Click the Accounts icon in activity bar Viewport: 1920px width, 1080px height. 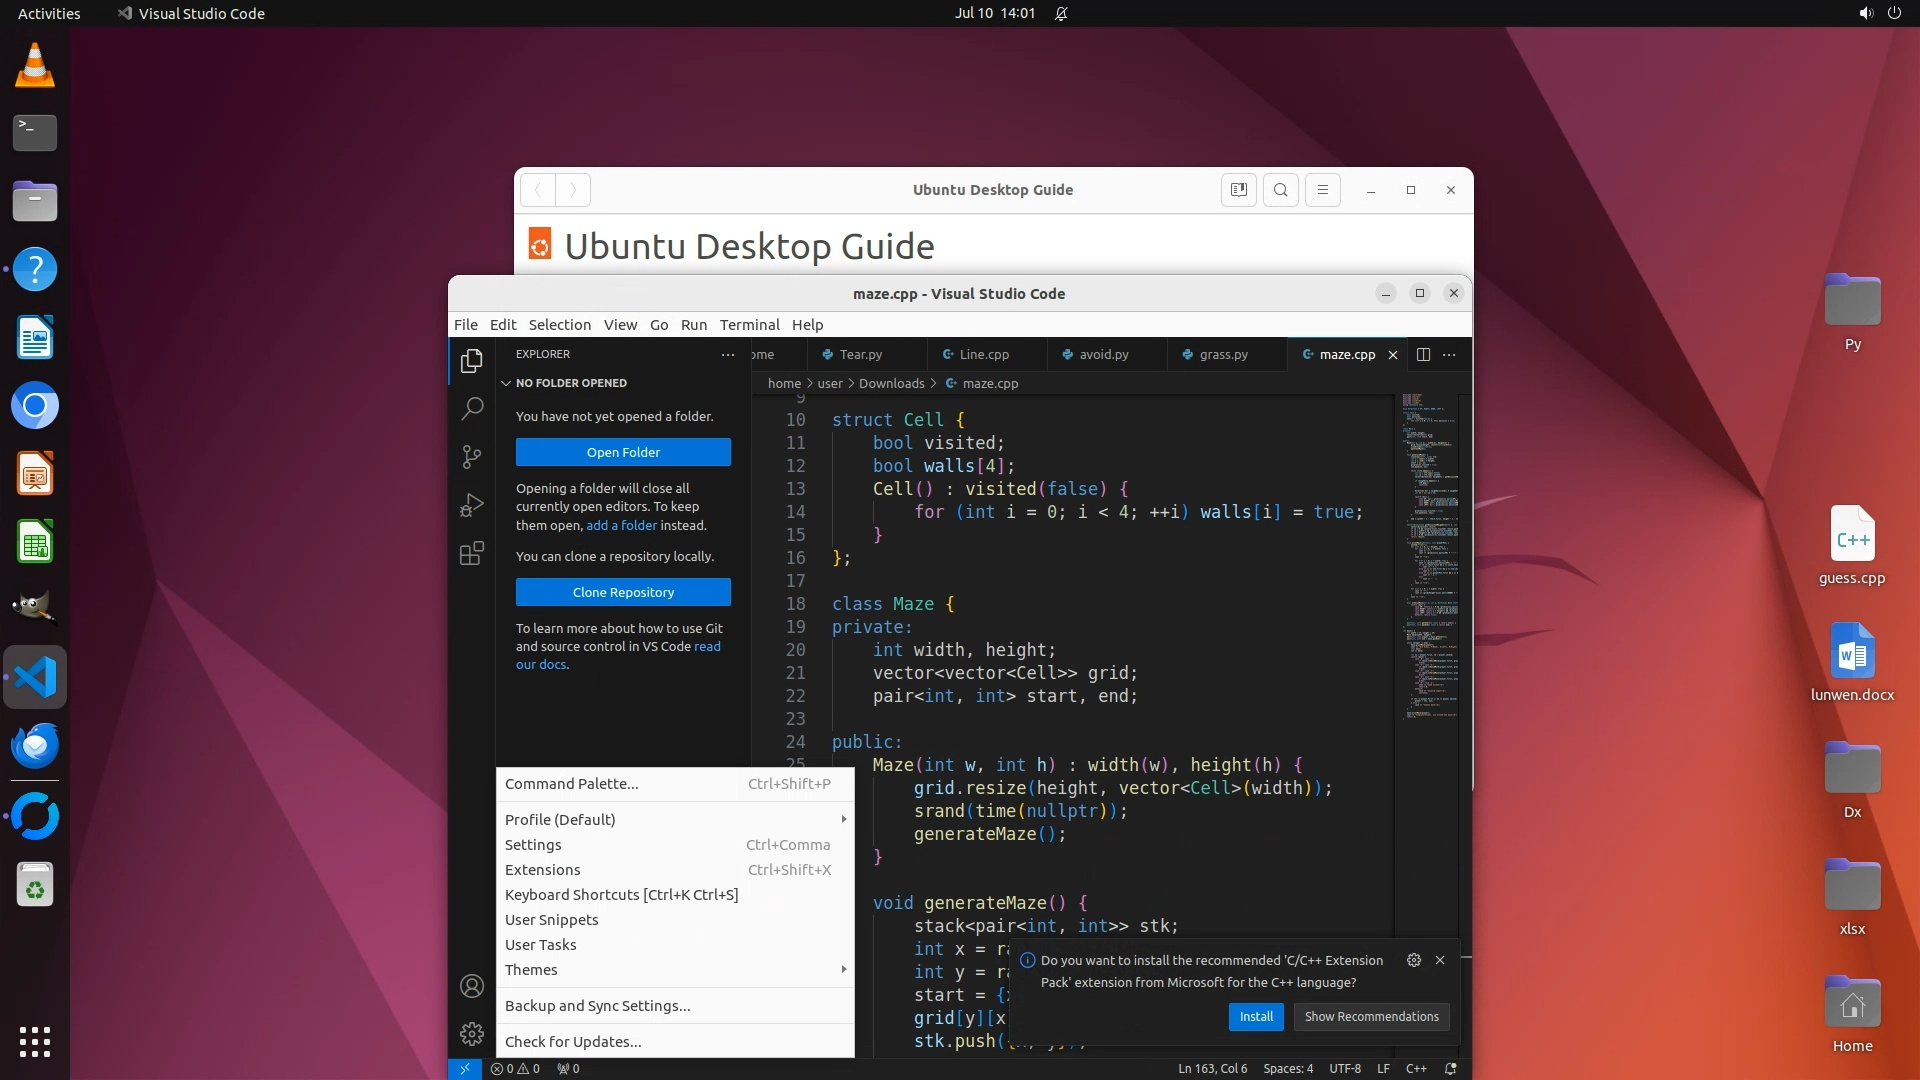(x=472, y=986)
